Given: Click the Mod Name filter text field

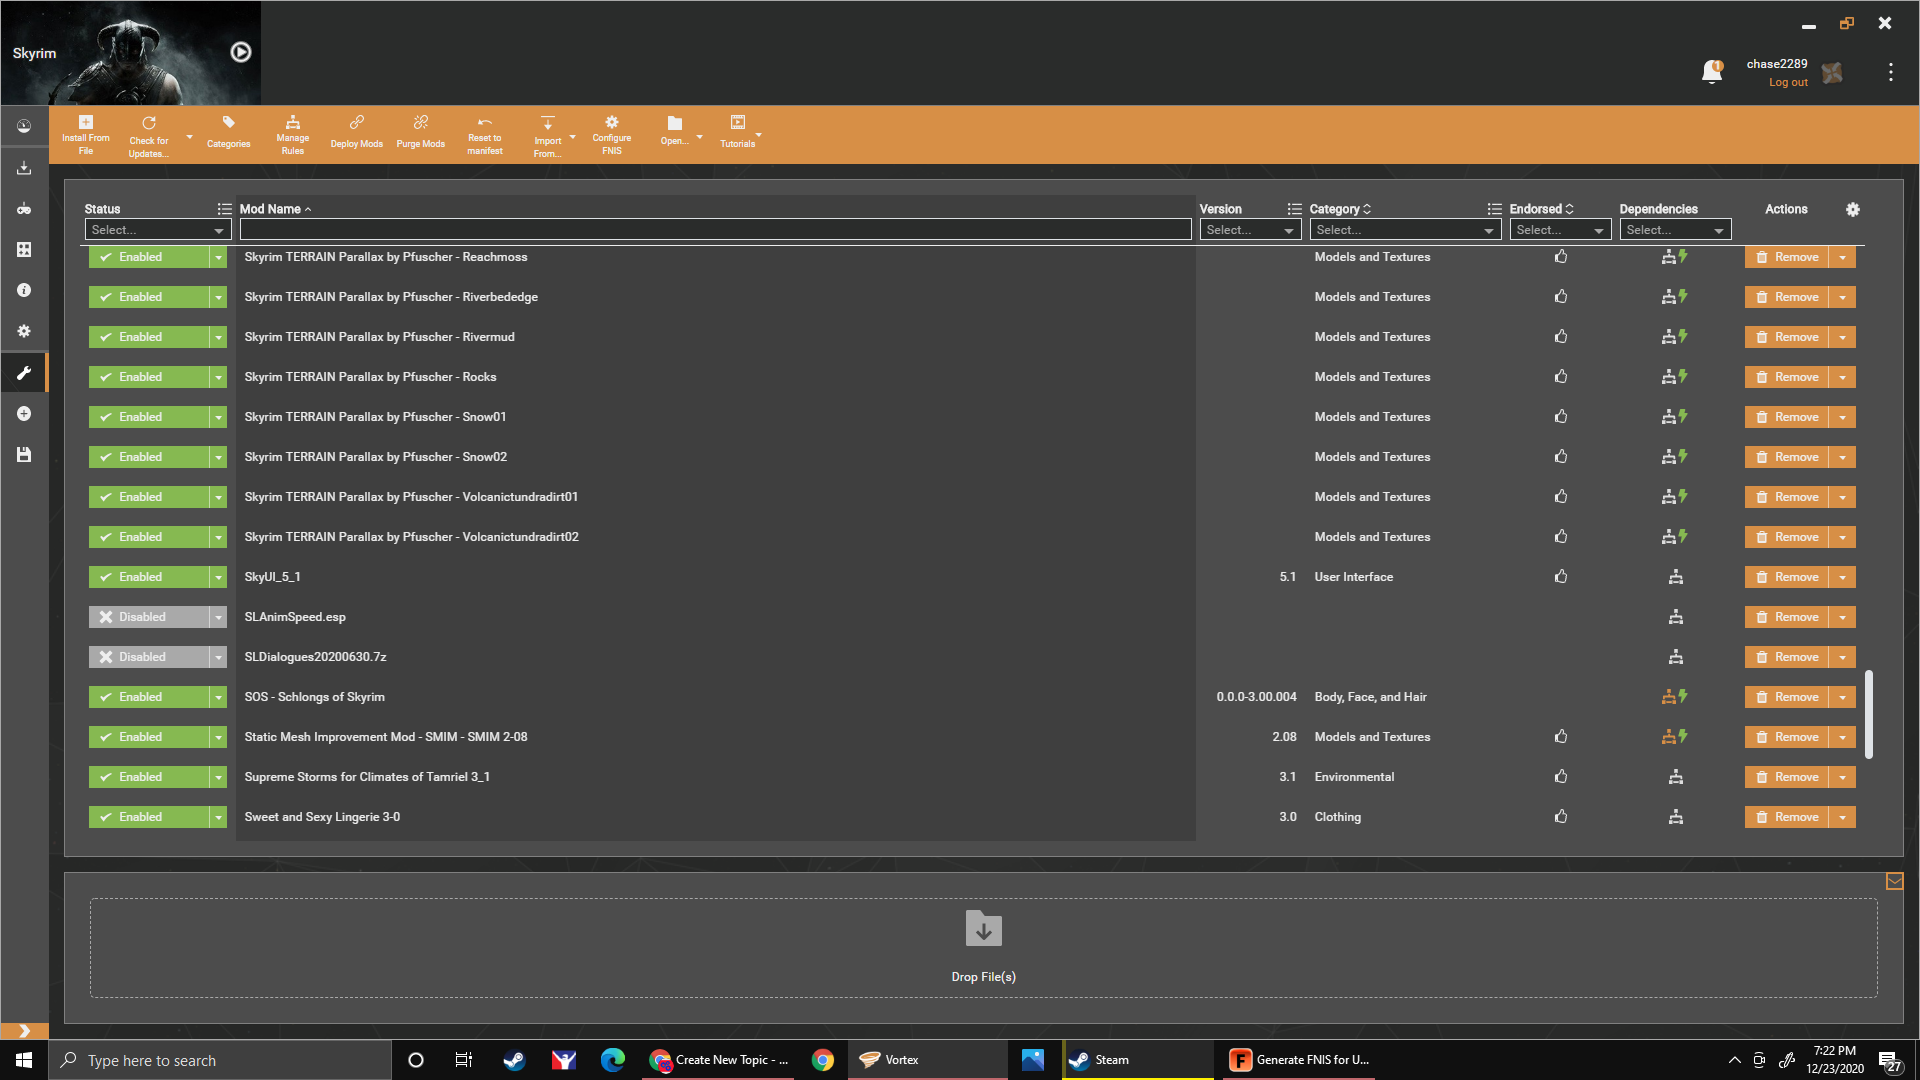Looking at the screenshot, I should click(x=715, y=230).
